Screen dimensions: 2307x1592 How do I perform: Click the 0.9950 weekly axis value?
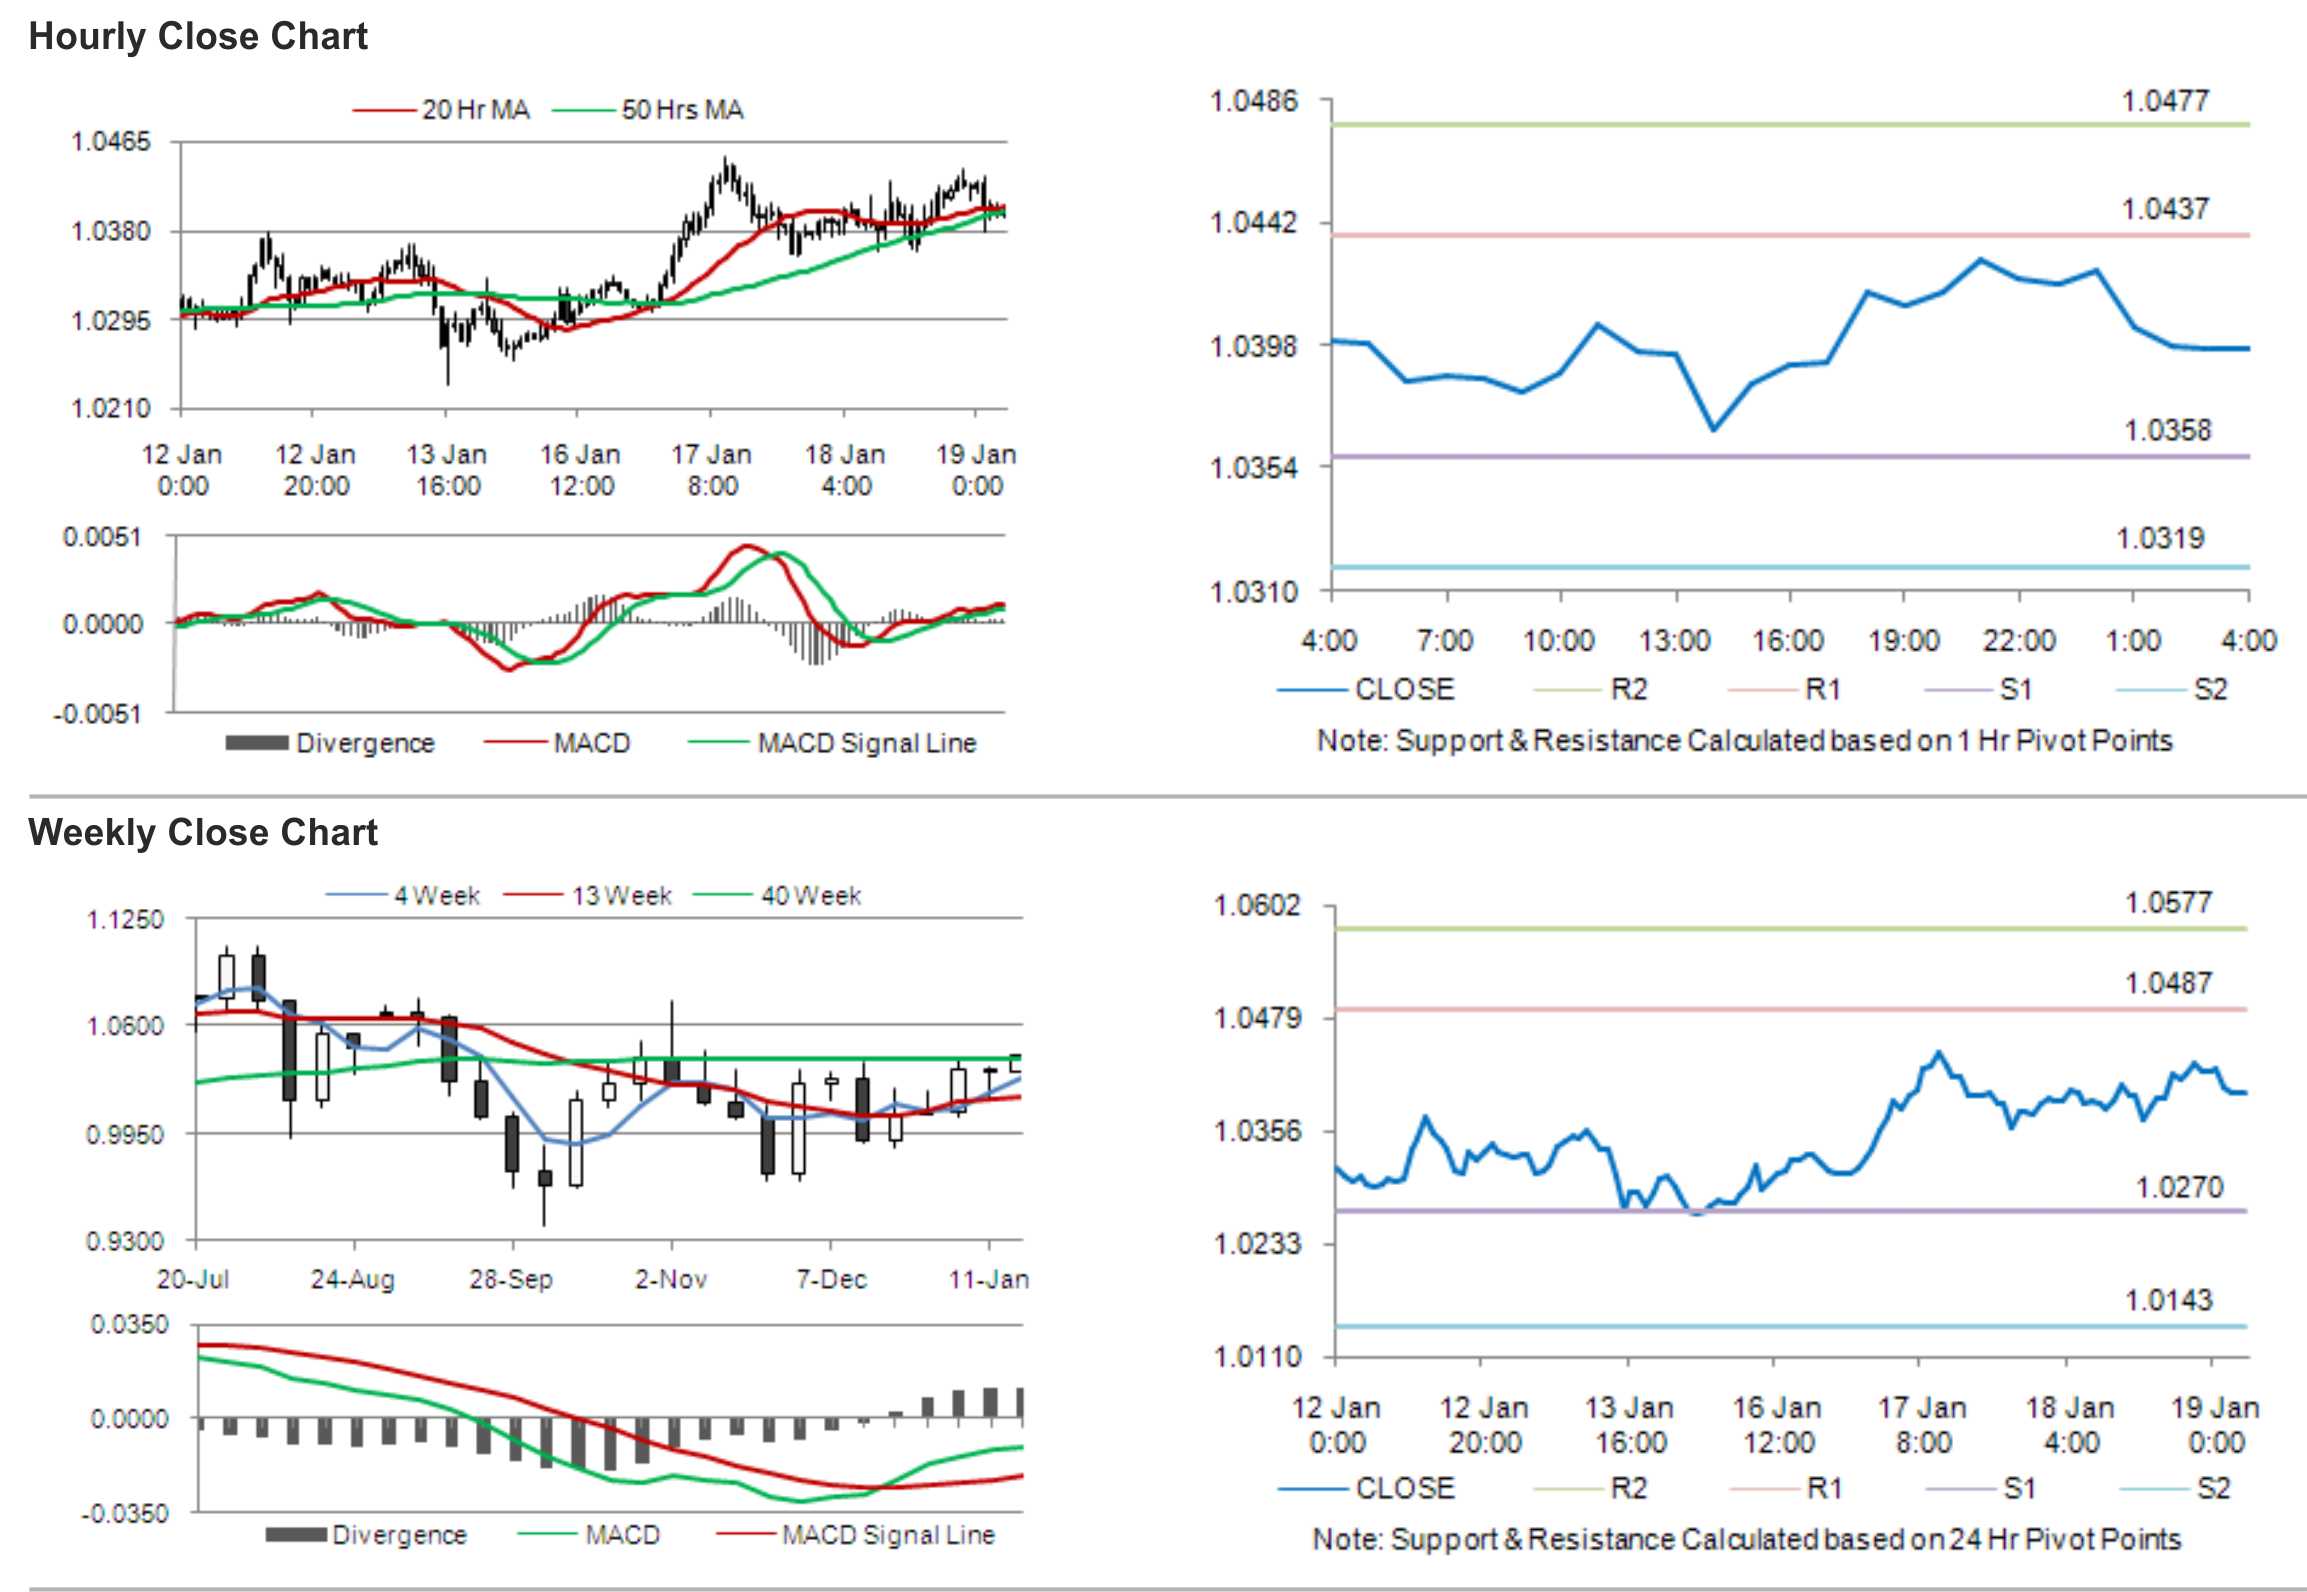(125, 1135)
